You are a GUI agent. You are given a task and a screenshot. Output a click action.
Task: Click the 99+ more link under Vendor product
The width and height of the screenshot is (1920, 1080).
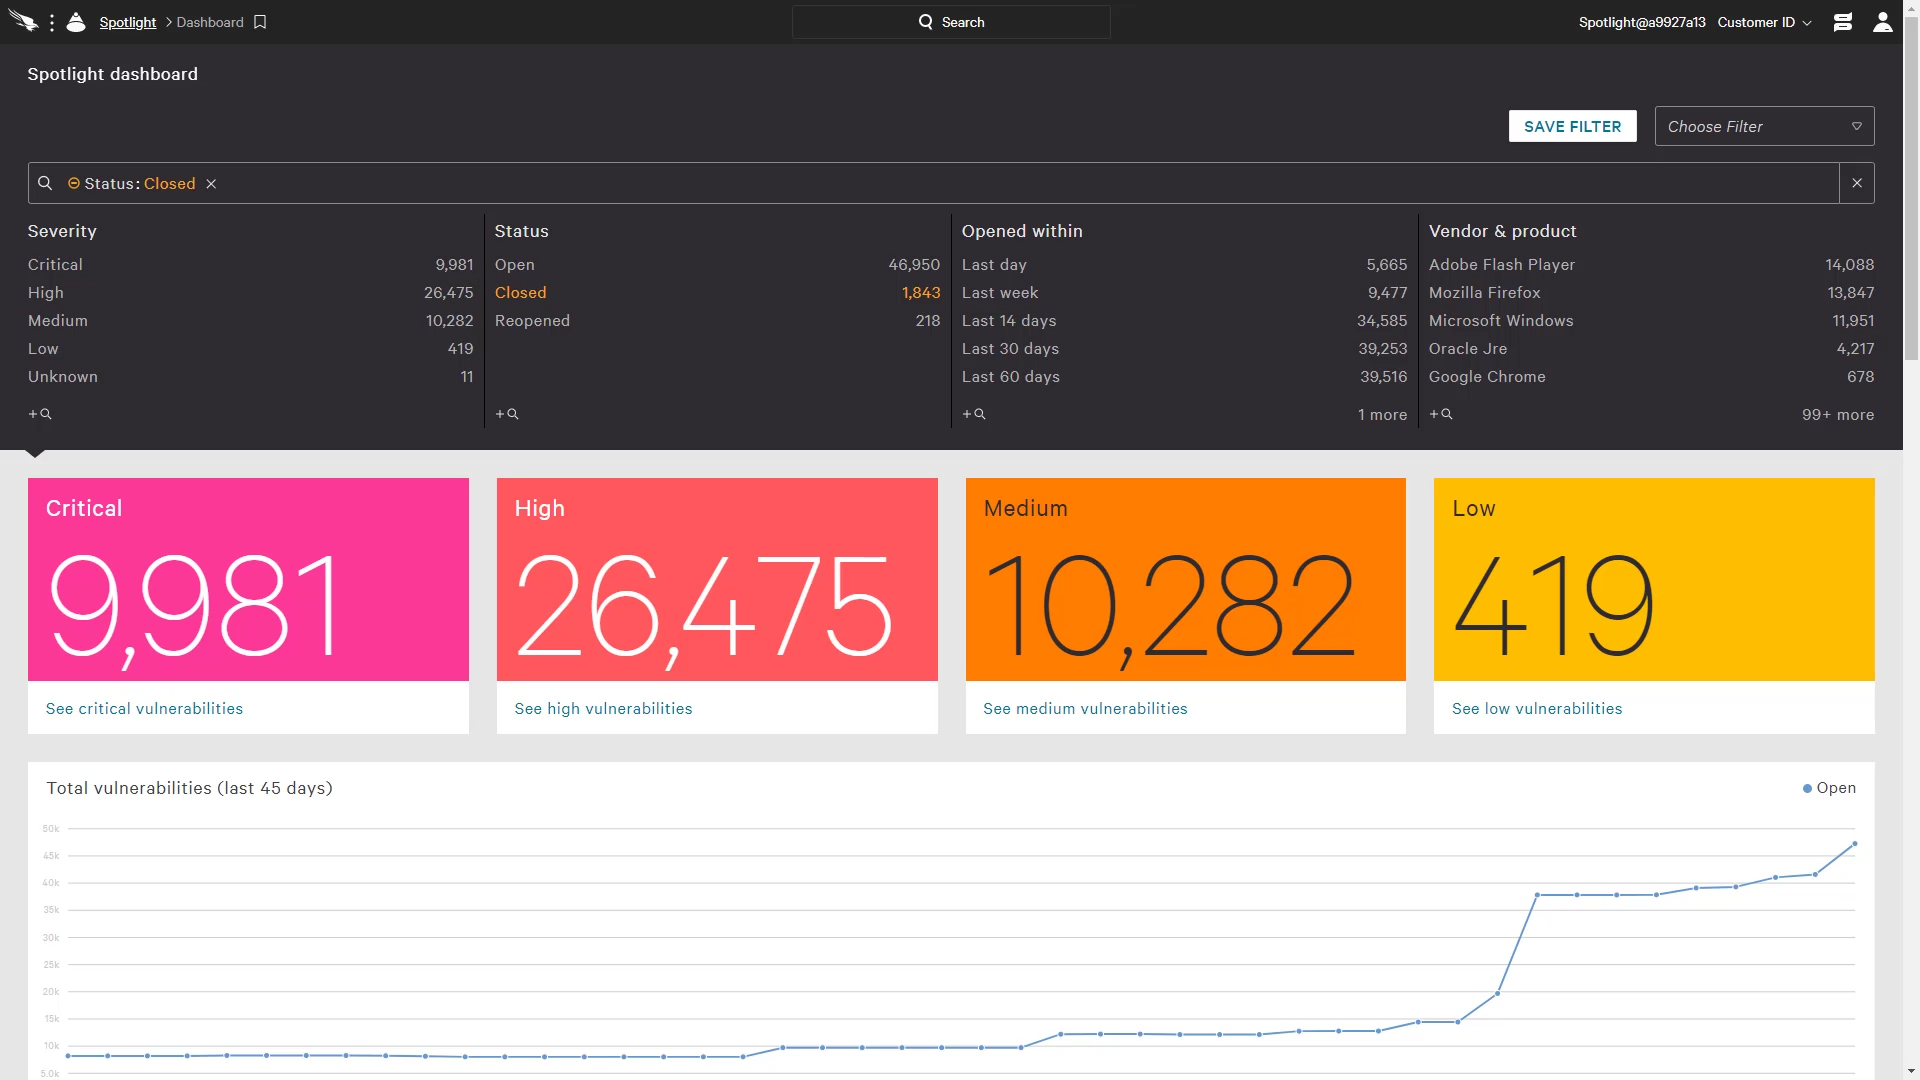pyautogui.click(x=1837, y=414)
